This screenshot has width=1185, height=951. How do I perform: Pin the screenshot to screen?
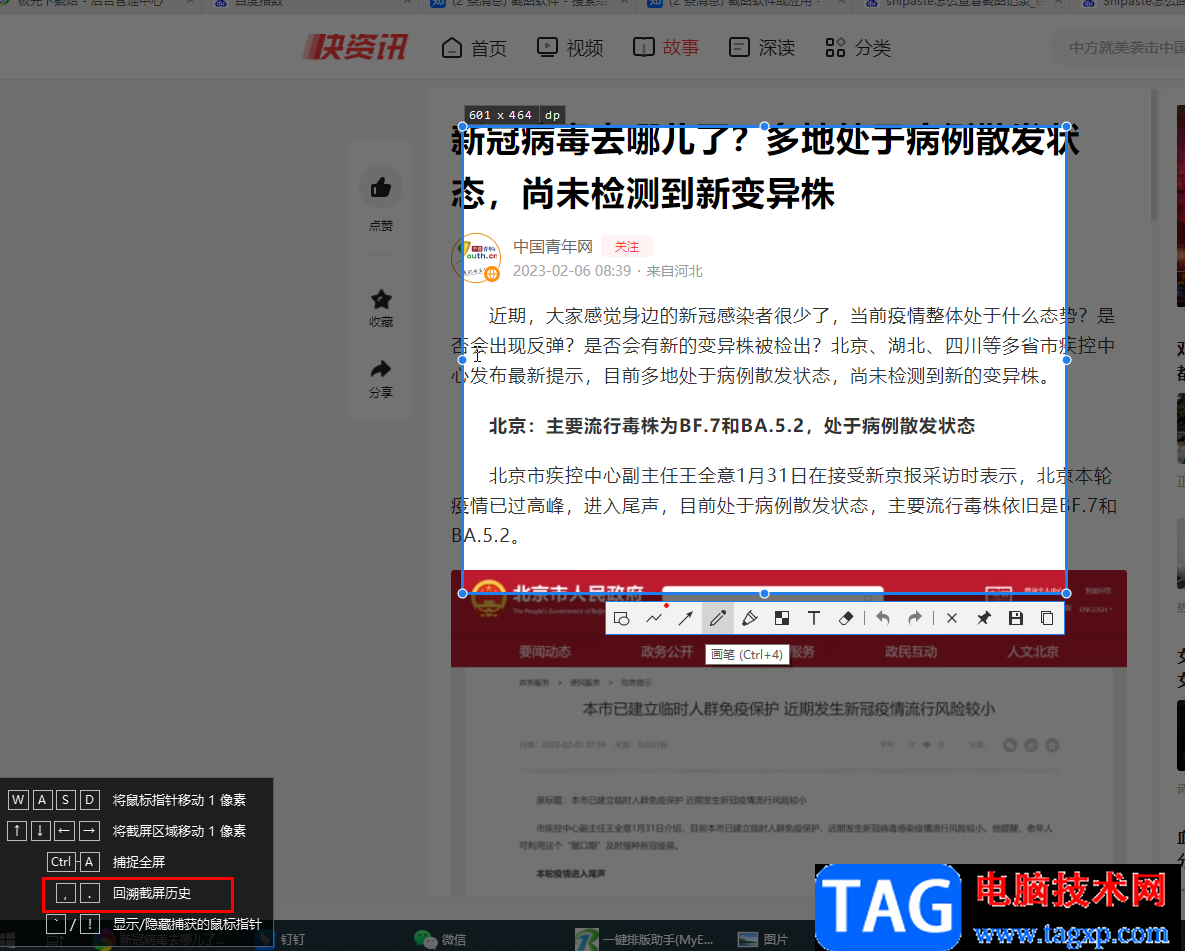click(983, 618)
